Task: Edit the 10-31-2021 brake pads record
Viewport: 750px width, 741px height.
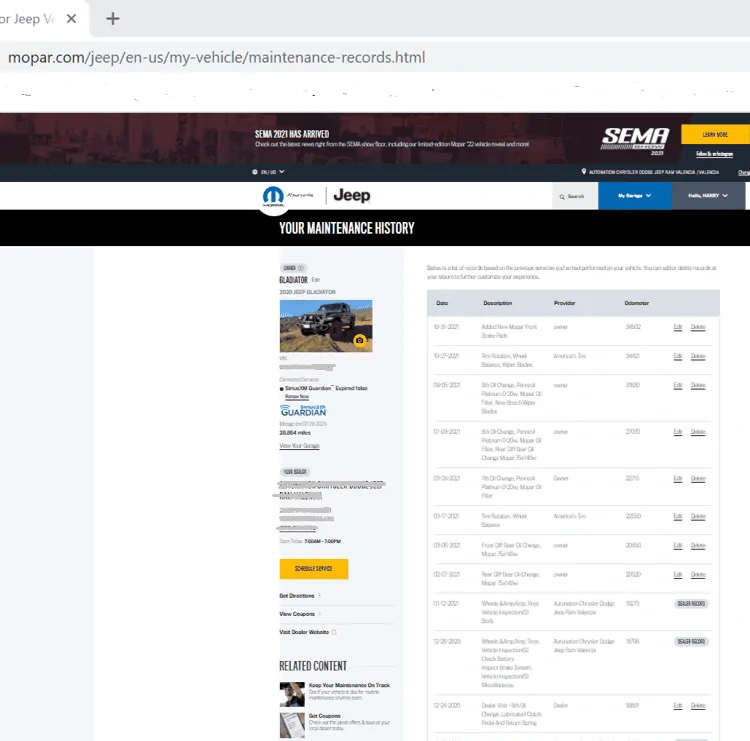Action: [x=678, y=327]
